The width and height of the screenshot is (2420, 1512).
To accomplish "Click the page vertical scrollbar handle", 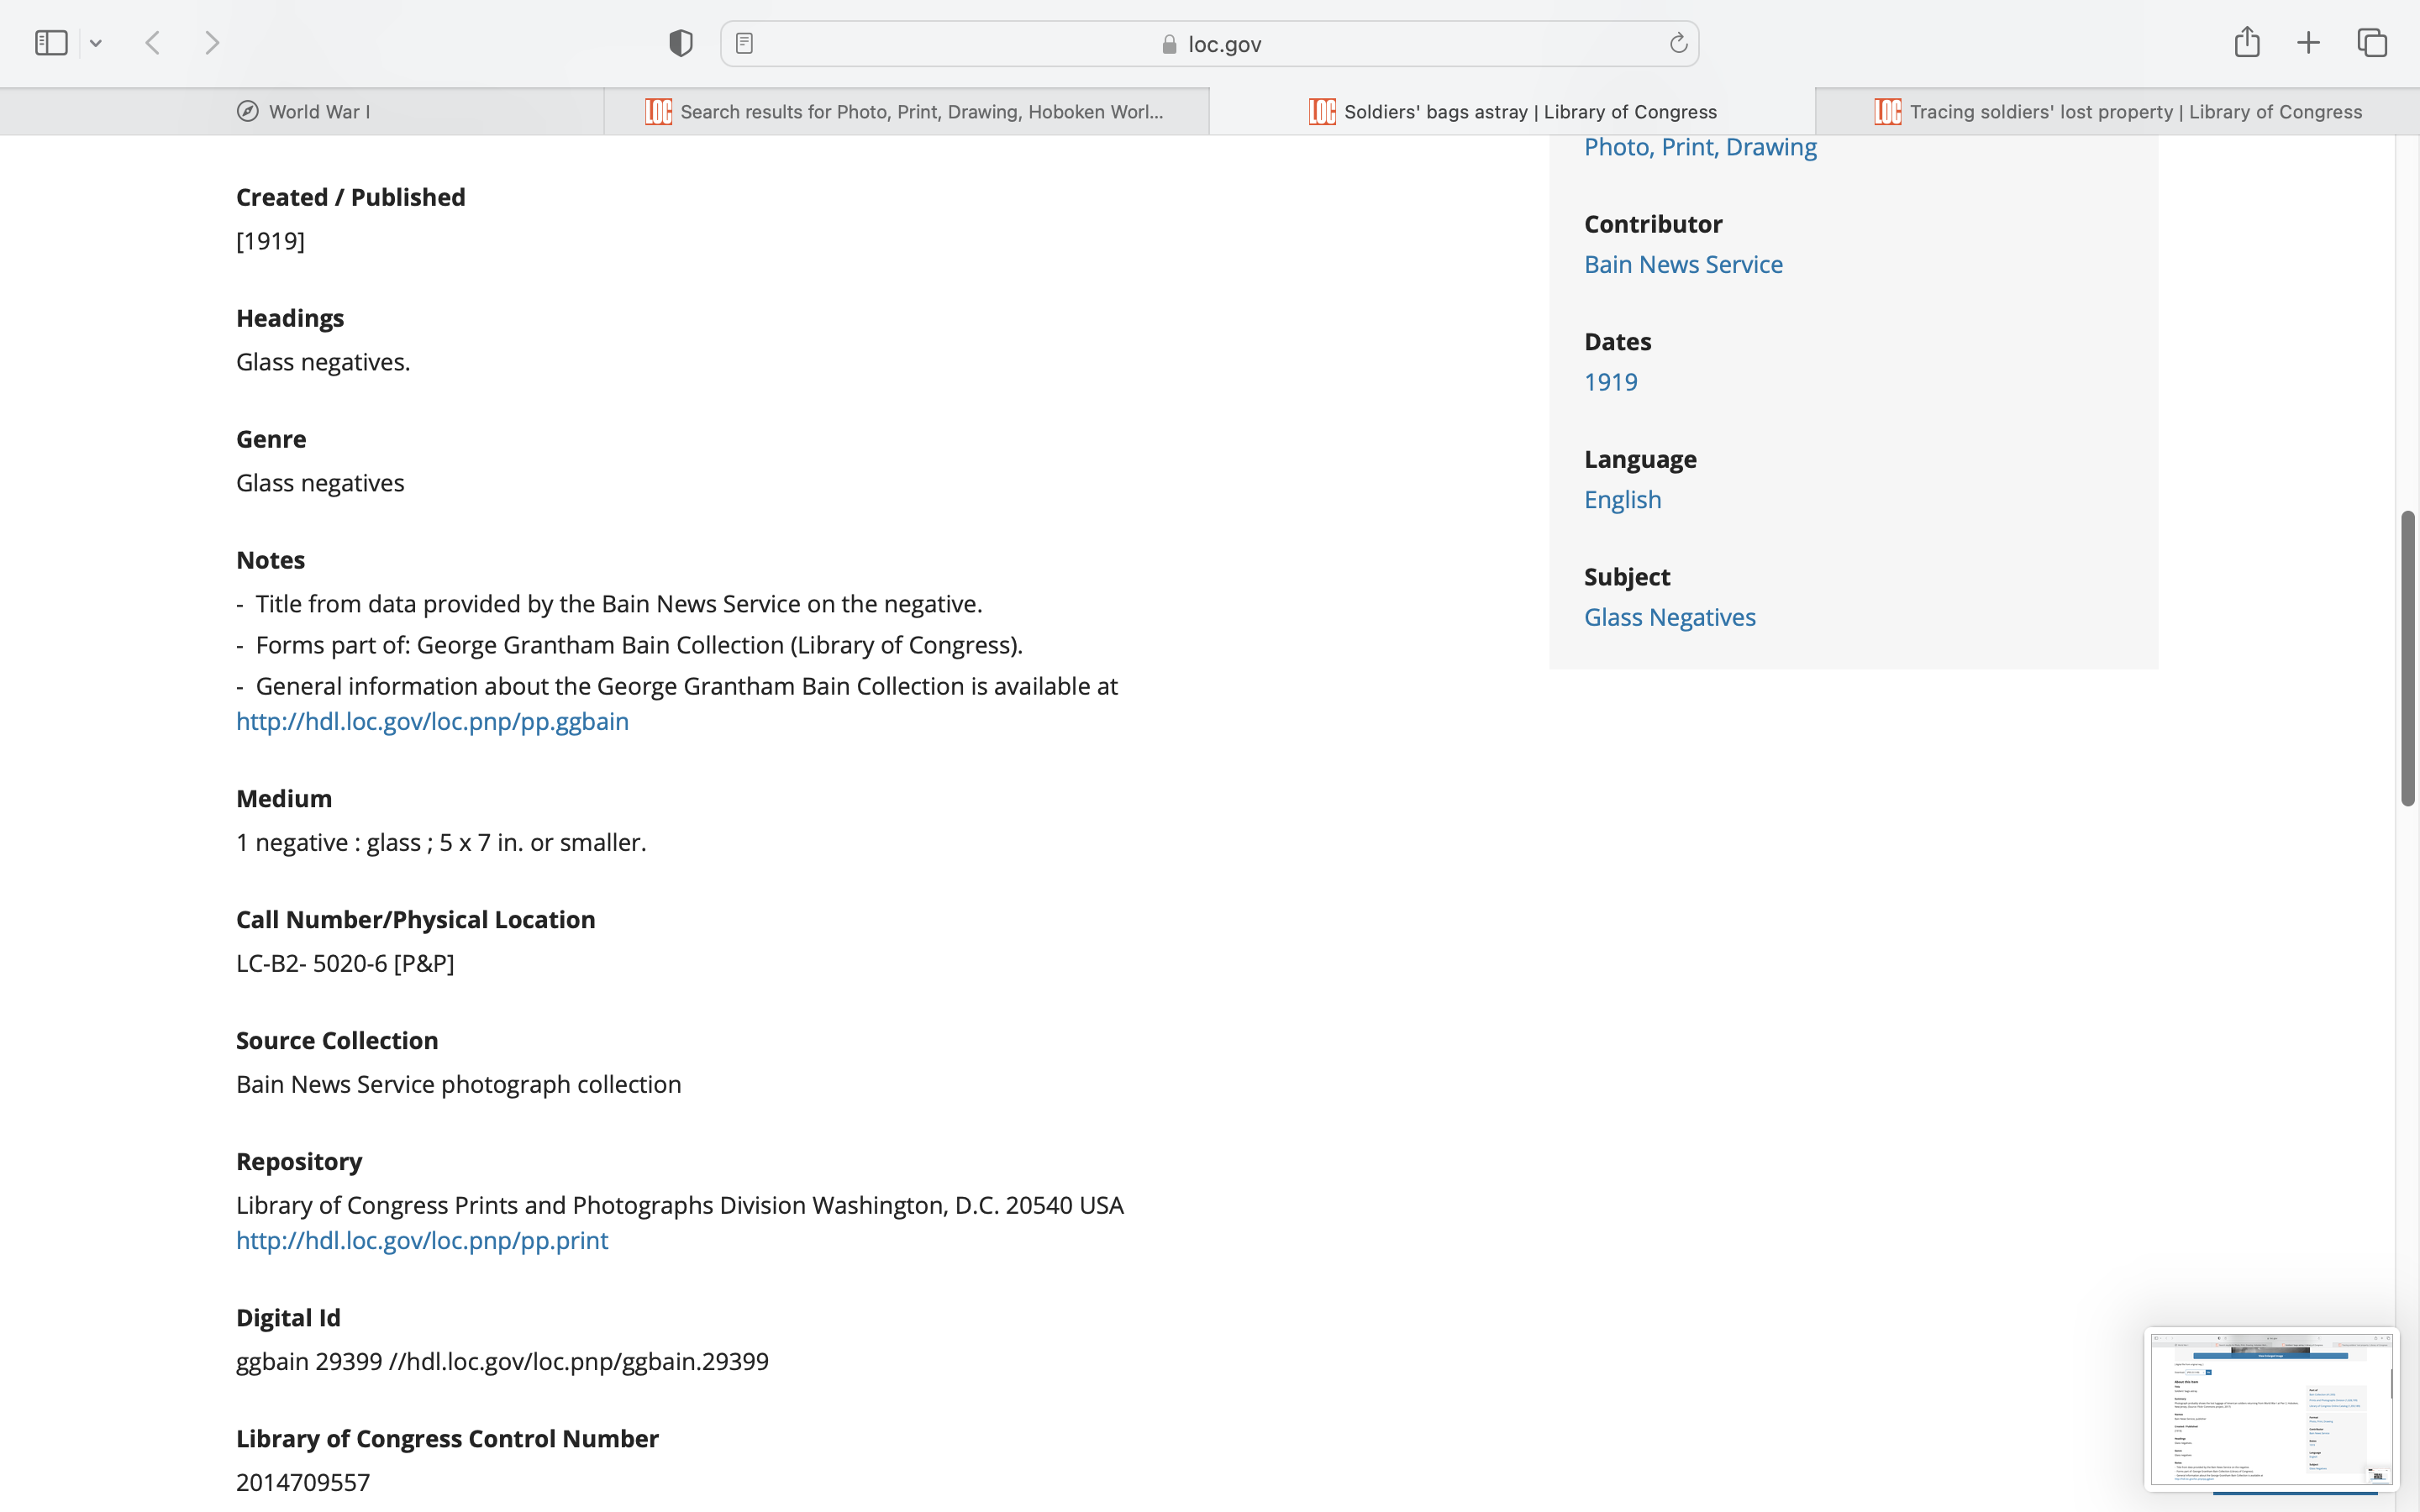I will [x=2408, y=657].
